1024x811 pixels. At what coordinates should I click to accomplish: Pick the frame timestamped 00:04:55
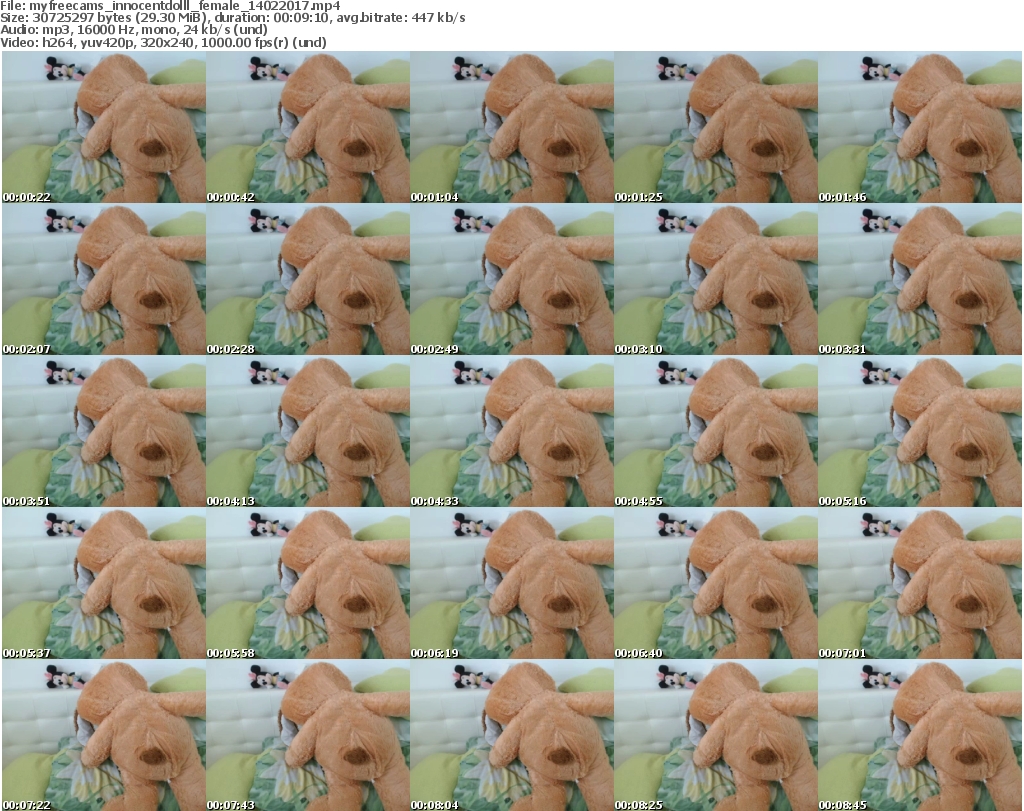(x=716, y=431)
